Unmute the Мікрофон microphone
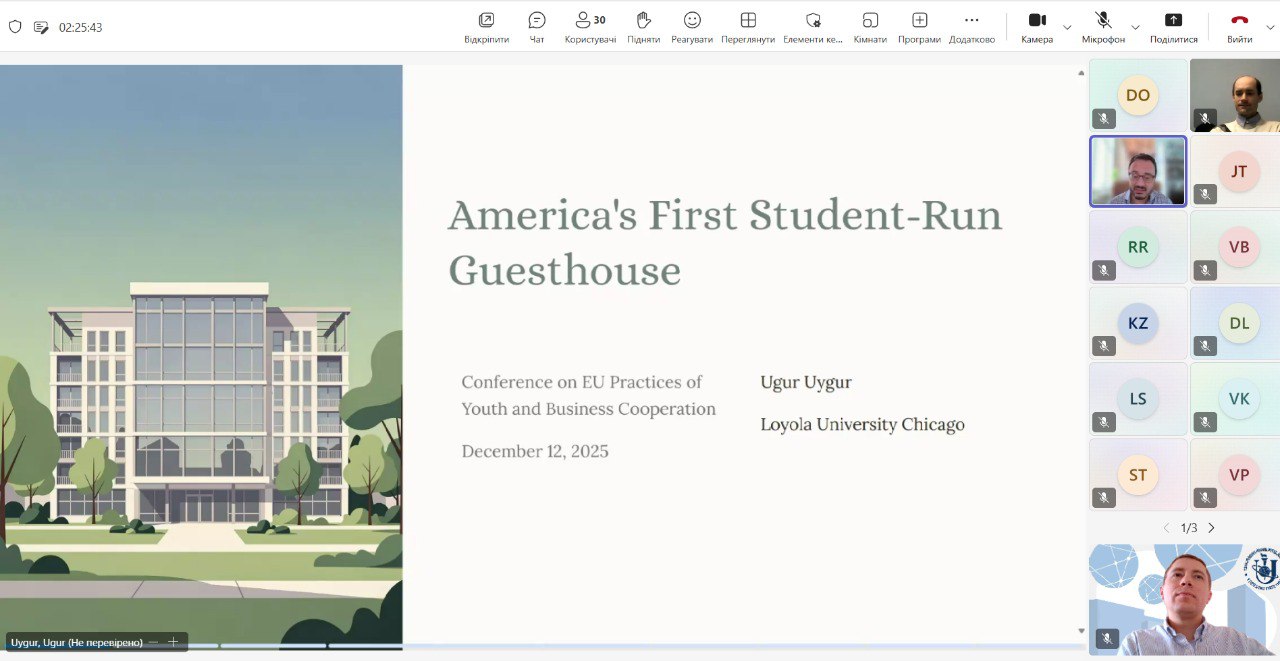Image resolution: width=1280 pixels, height=661 pixels. click(x=1103, y=21)
